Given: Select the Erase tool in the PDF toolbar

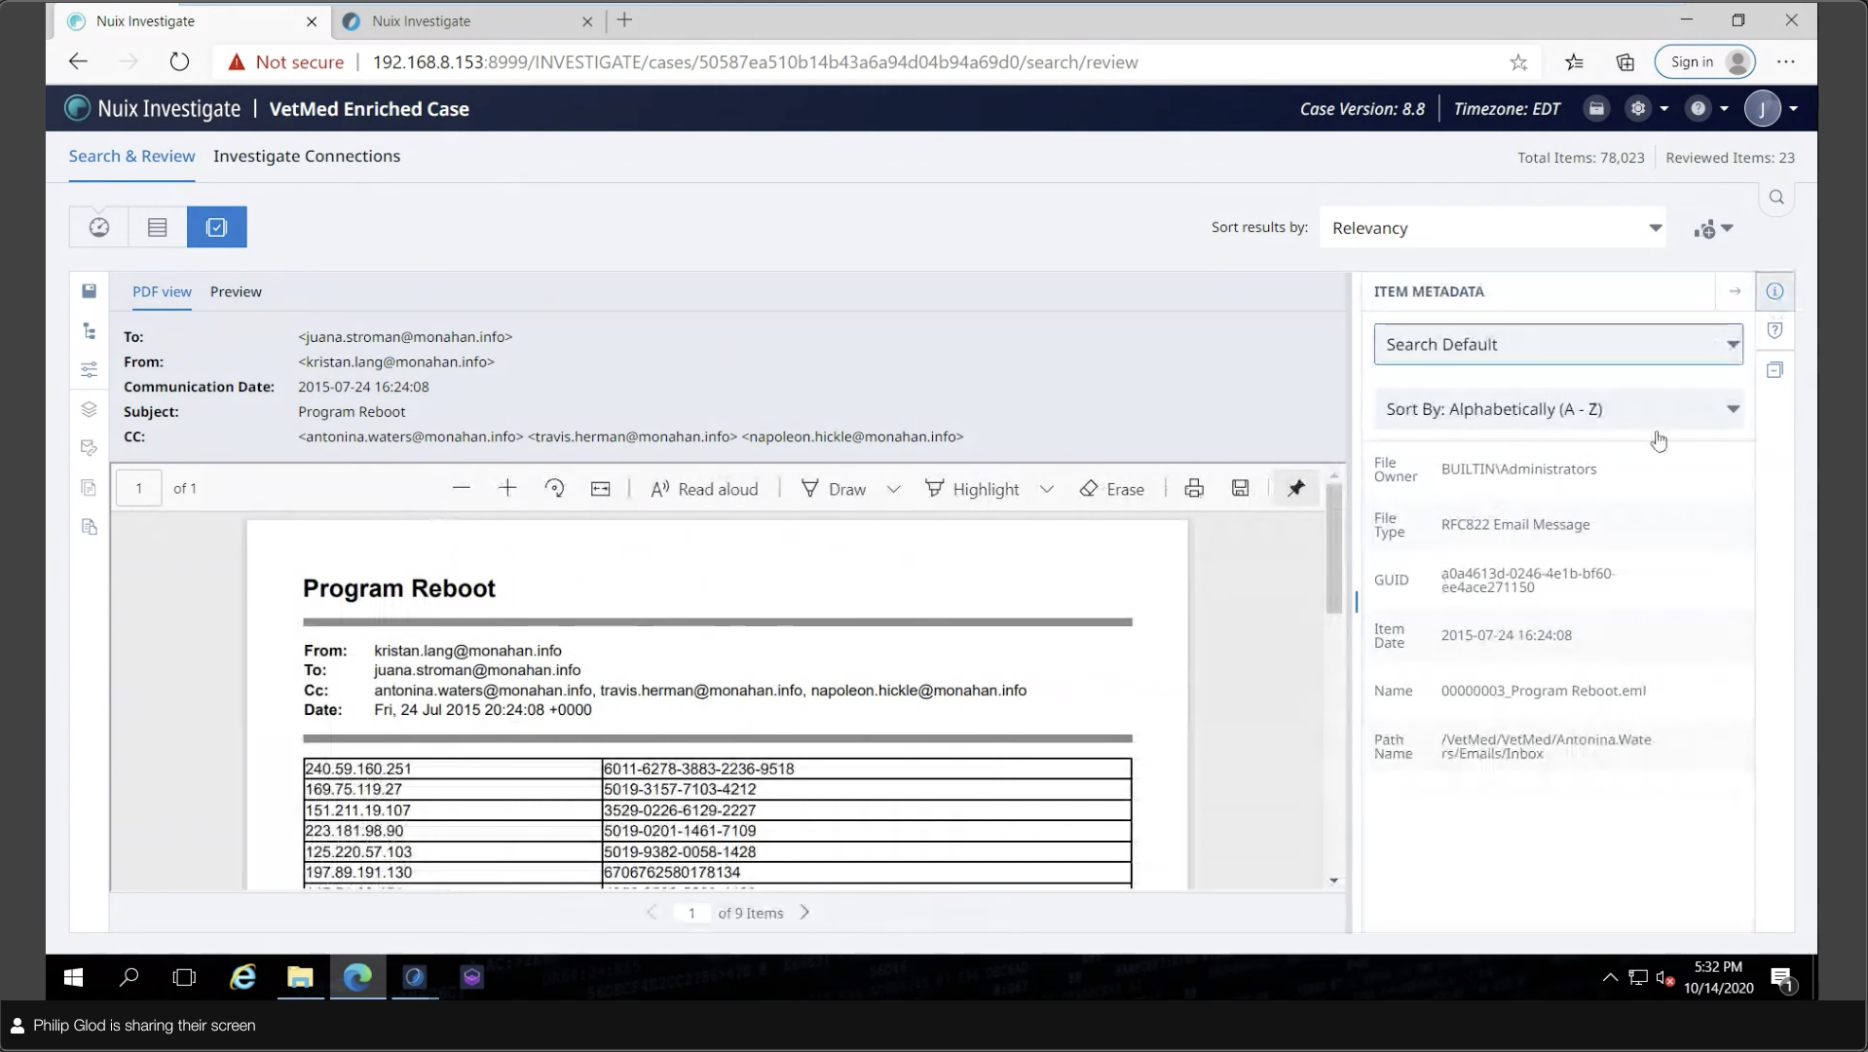Looking at the screenshot, I should pyautogui.click(x=1112, y=489).
